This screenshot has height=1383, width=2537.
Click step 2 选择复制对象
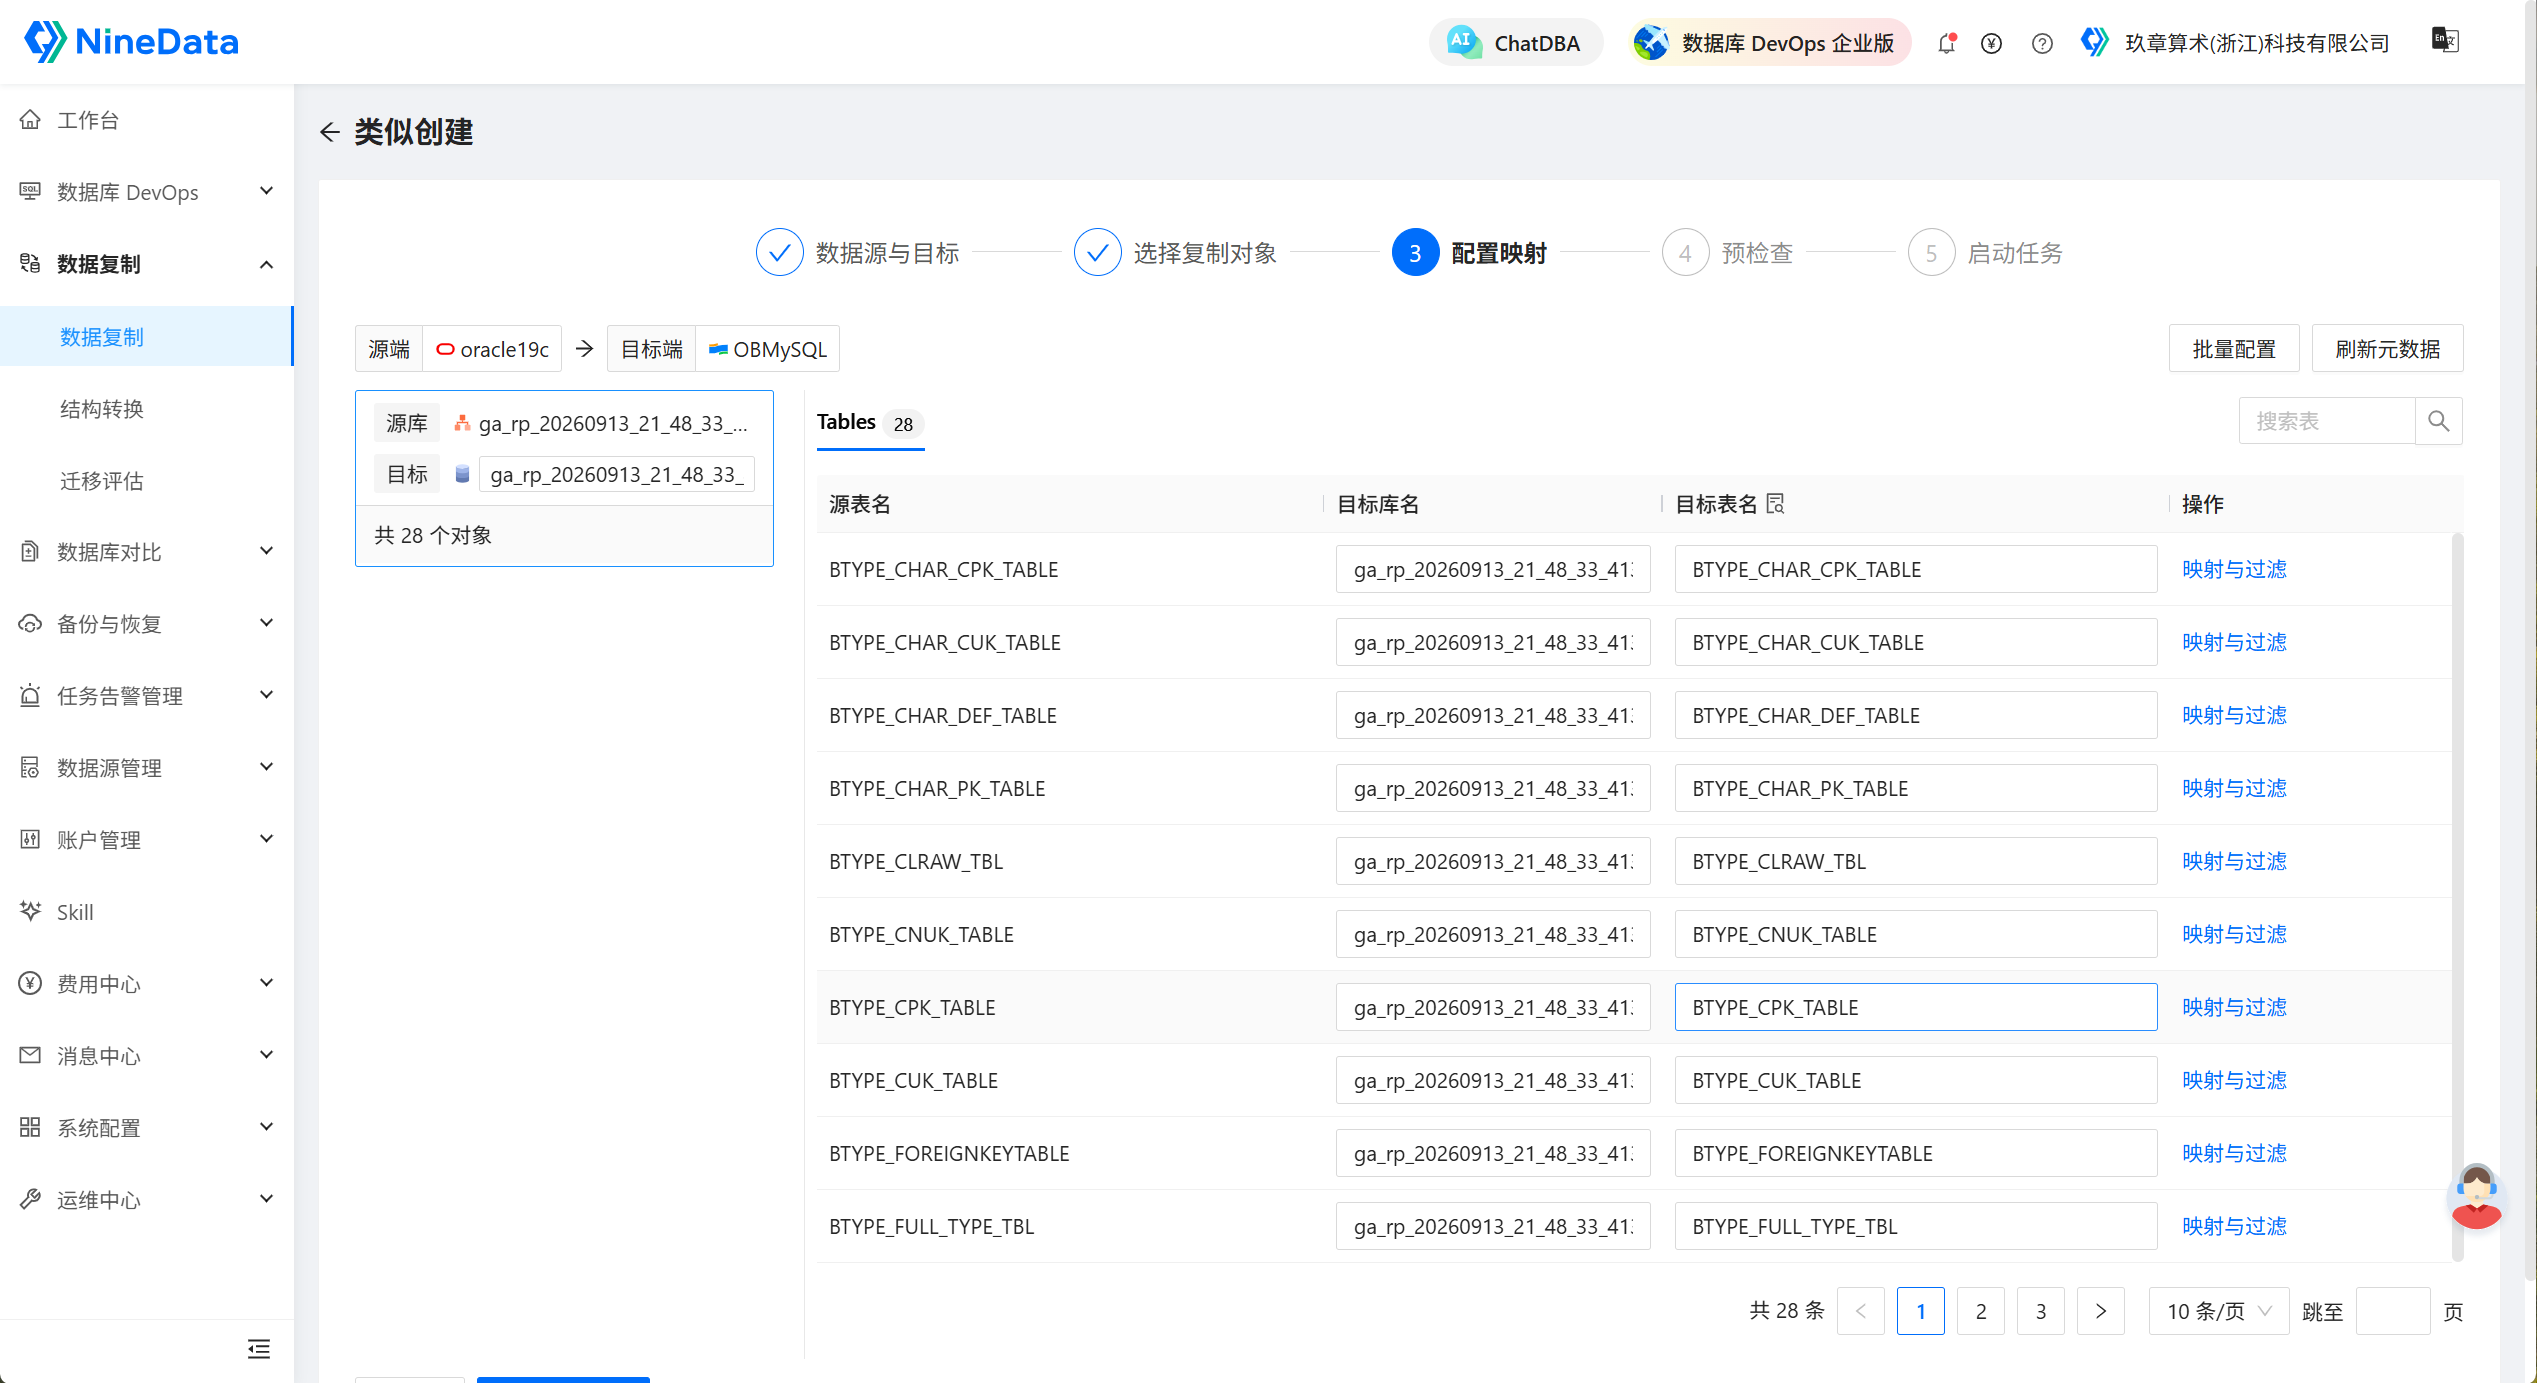point(1176,253)
